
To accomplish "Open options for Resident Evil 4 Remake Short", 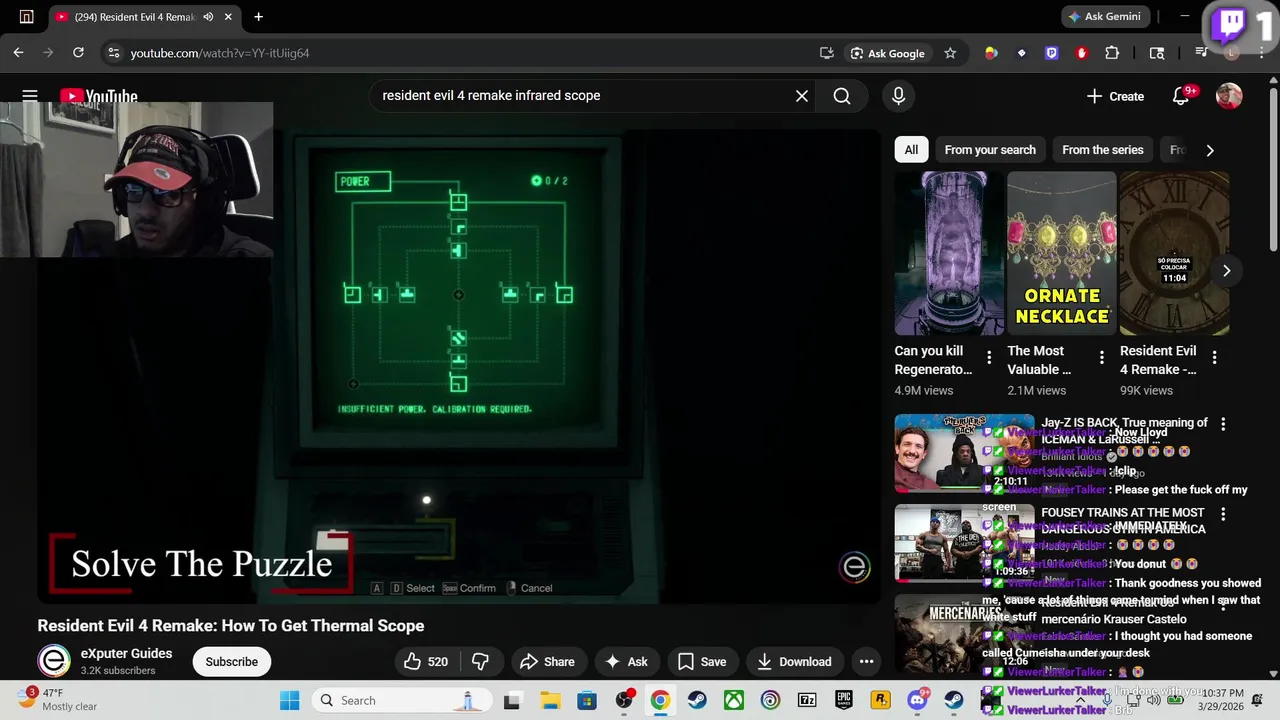I will point(1214,357).
